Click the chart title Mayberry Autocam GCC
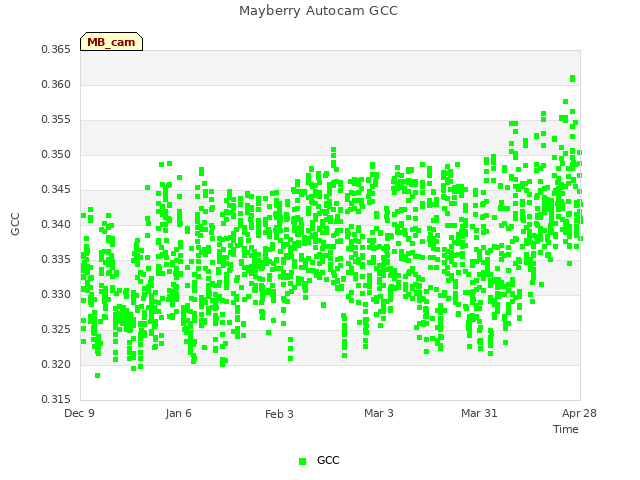640x480 pixels. [318, 11]
